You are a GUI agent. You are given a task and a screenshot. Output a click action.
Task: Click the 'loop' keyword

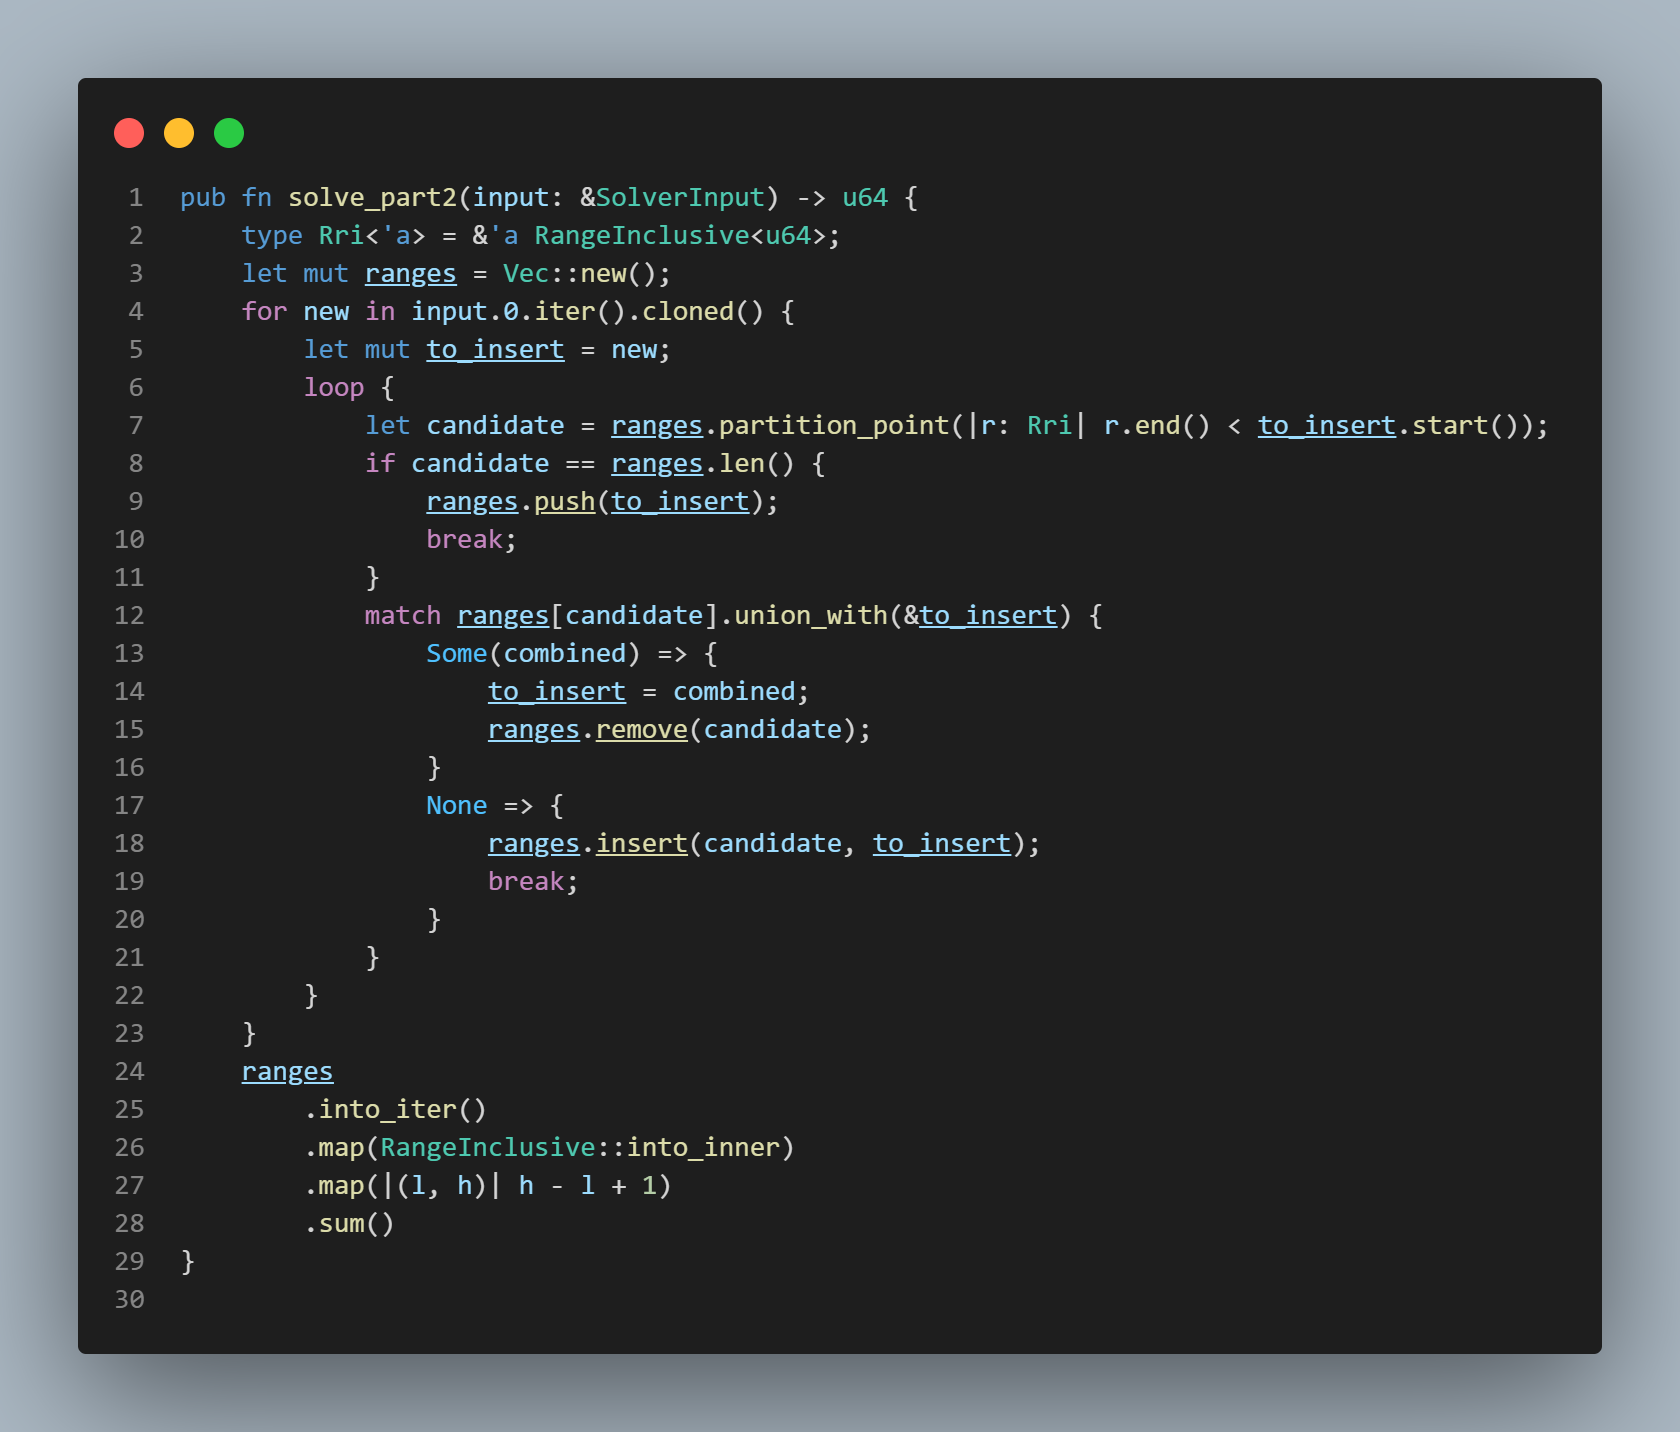pos(334,388)
